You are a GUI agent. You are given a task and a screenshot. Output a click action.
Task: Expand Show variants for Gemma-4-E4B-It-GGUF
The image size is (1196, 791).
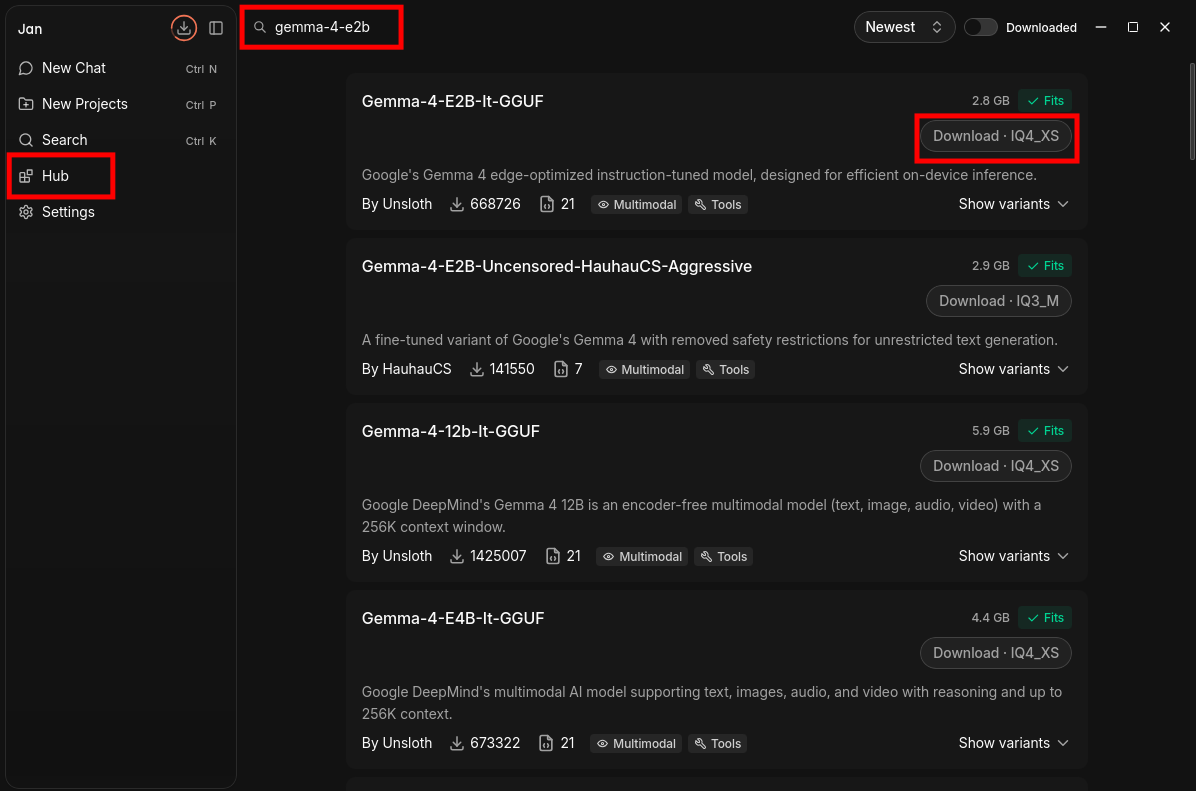1013,743
